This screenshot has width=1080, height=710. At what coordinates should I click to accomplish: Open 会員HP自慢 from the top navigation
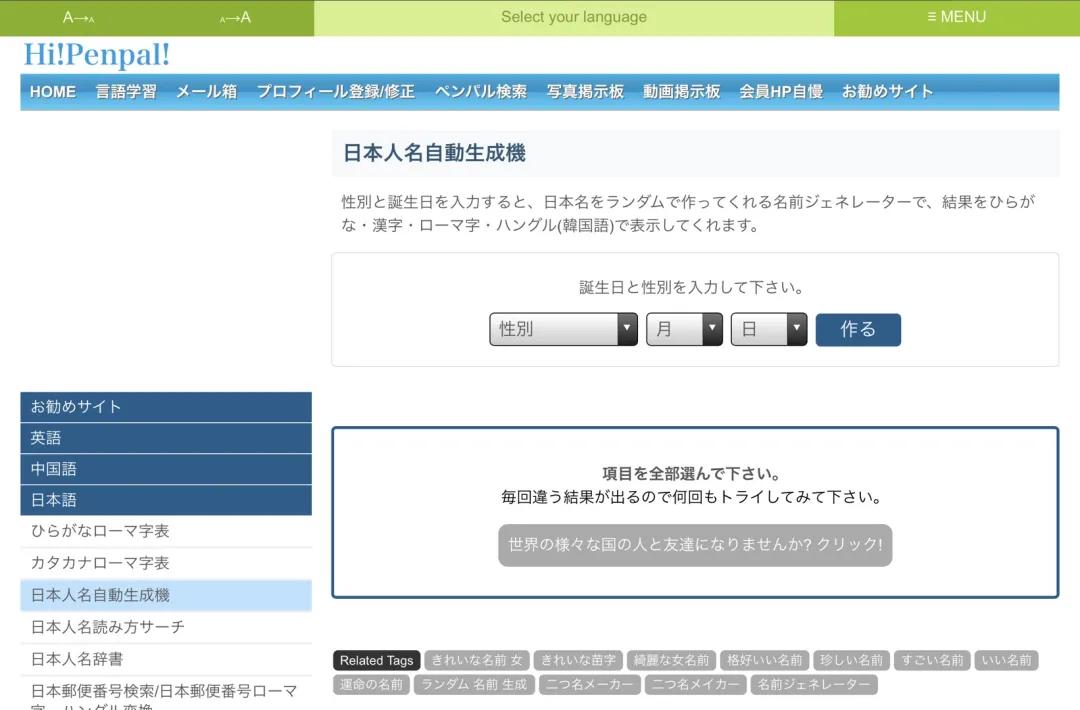click(x=780, y=91)
